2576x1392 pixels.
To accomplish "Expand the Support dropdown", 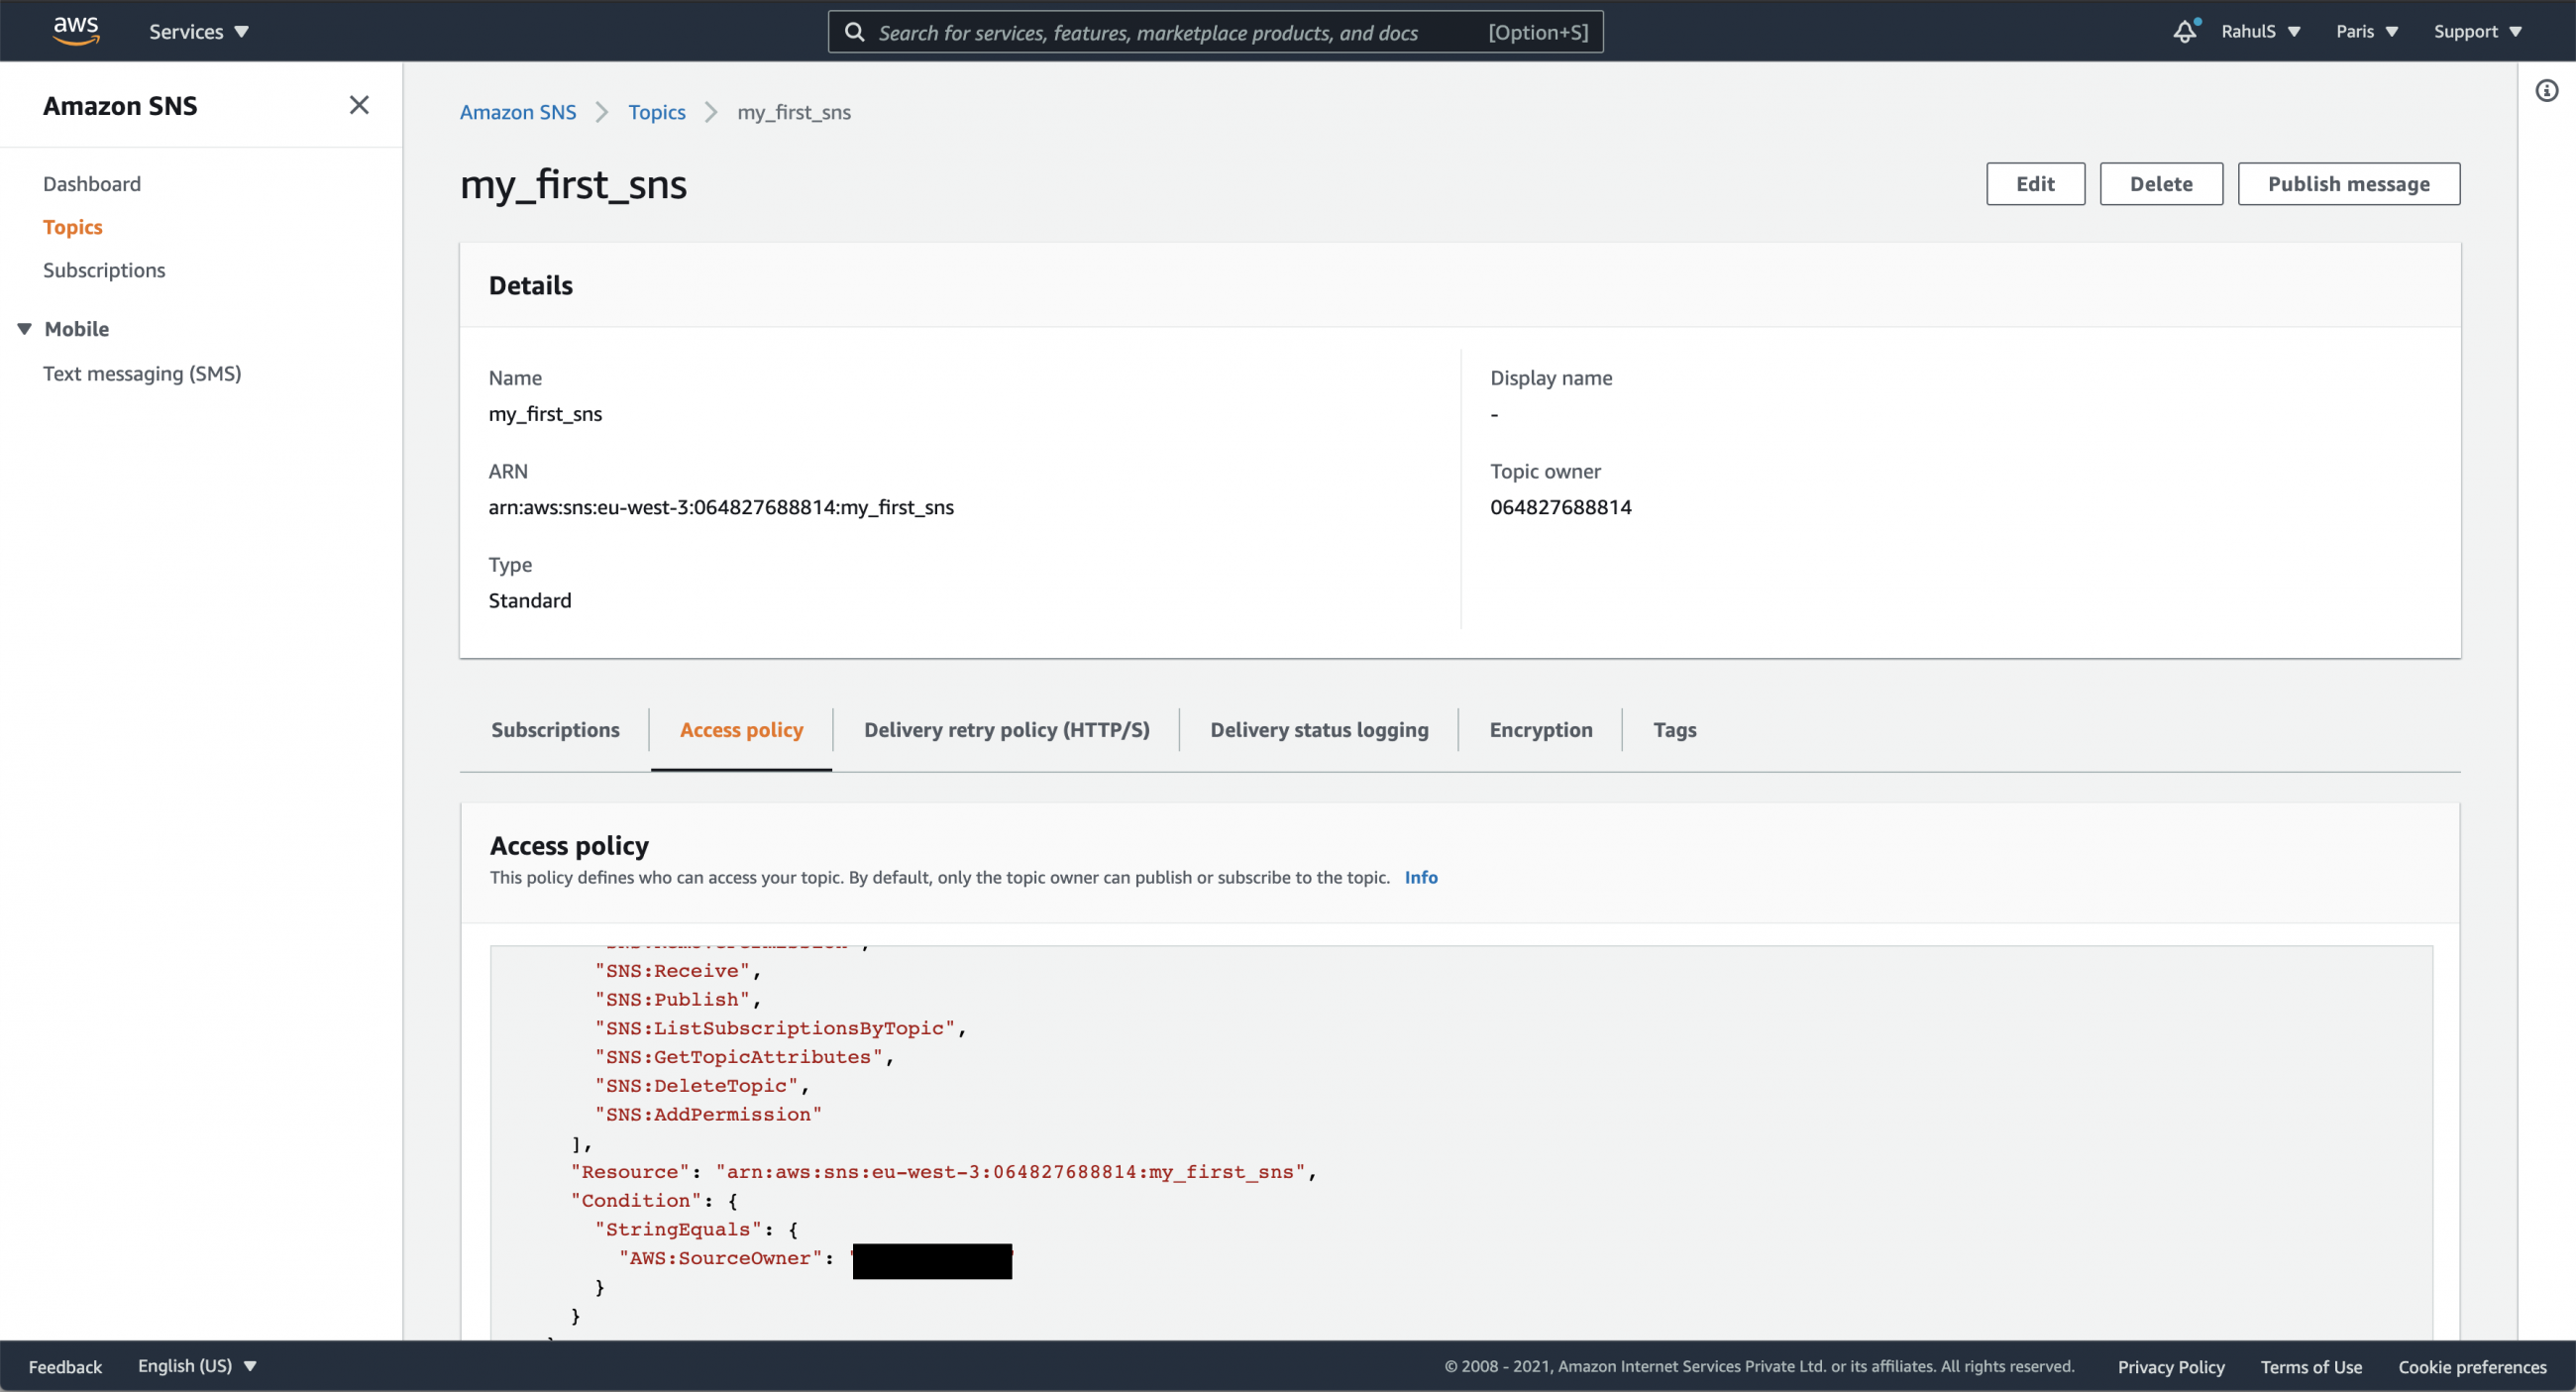I will pyautogui.click(x=2477, y=31).
